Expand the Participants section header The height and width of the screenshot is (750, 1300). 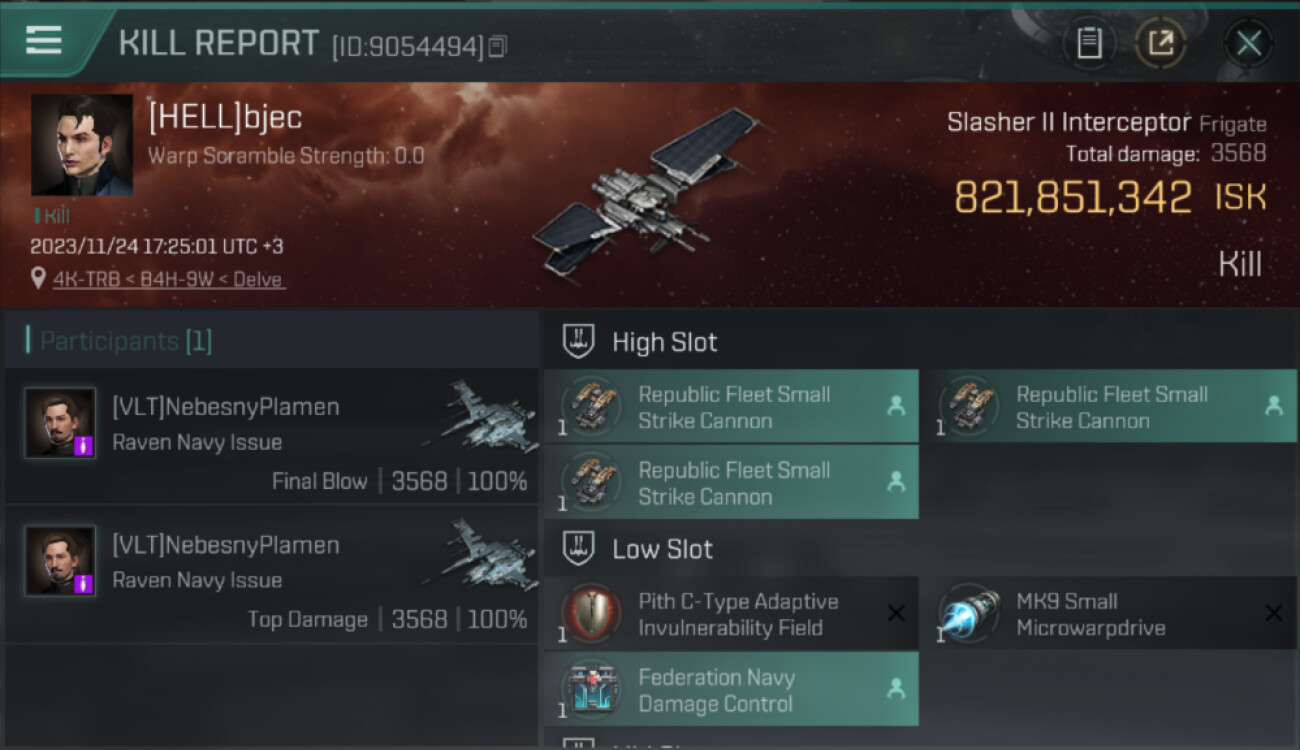coord(272,341)
